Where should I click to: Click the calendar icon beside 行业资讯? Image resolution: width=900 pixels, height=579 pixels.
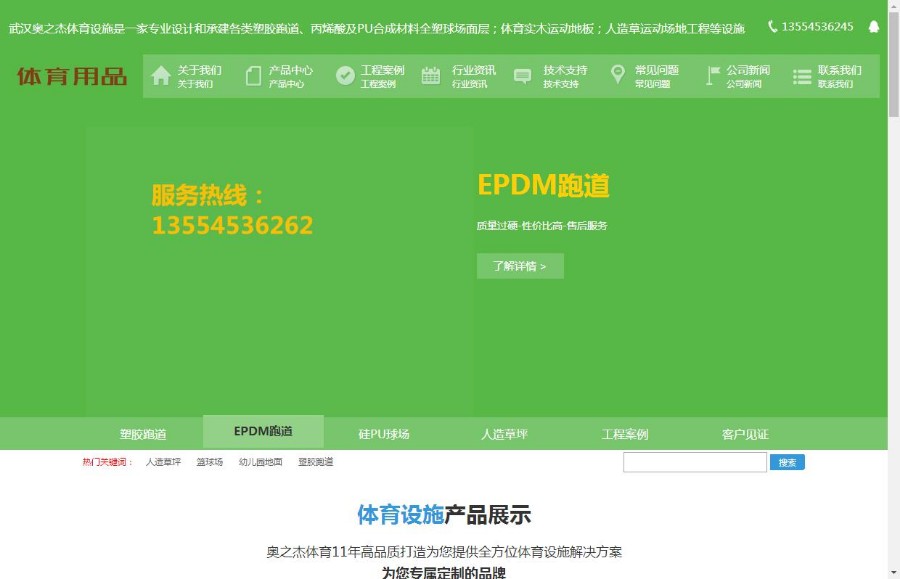(x=430, y=76)
